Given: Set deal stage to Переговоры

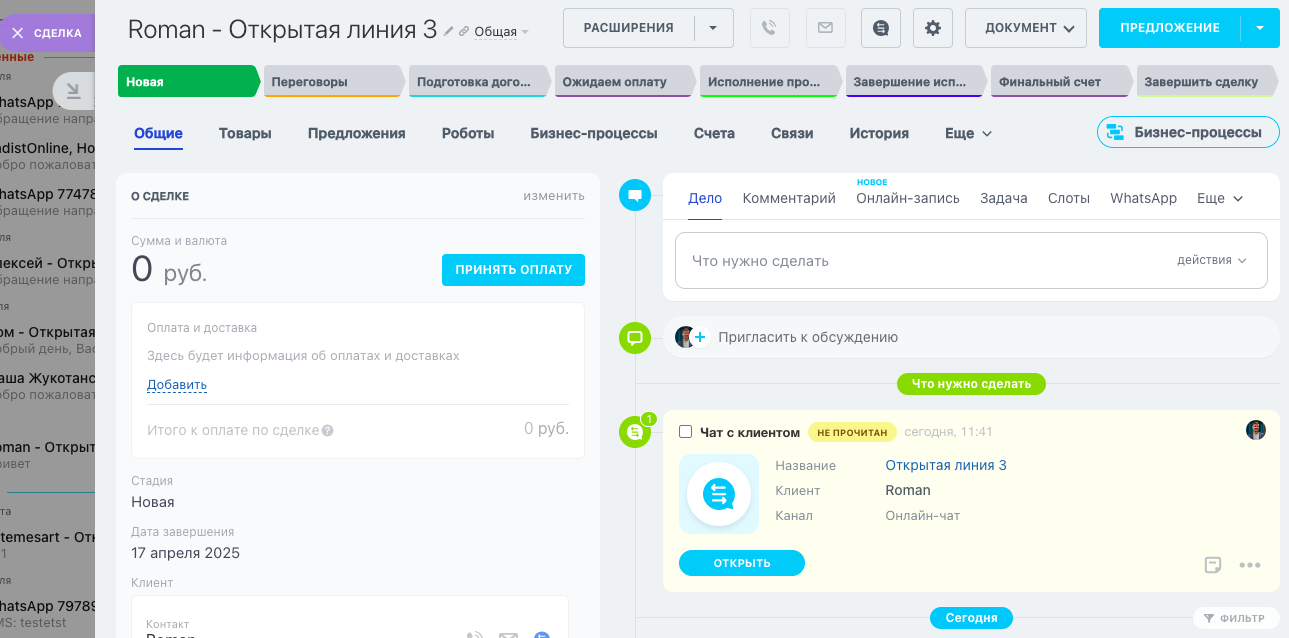Looking at the screenshot, I should pos(334,82).
